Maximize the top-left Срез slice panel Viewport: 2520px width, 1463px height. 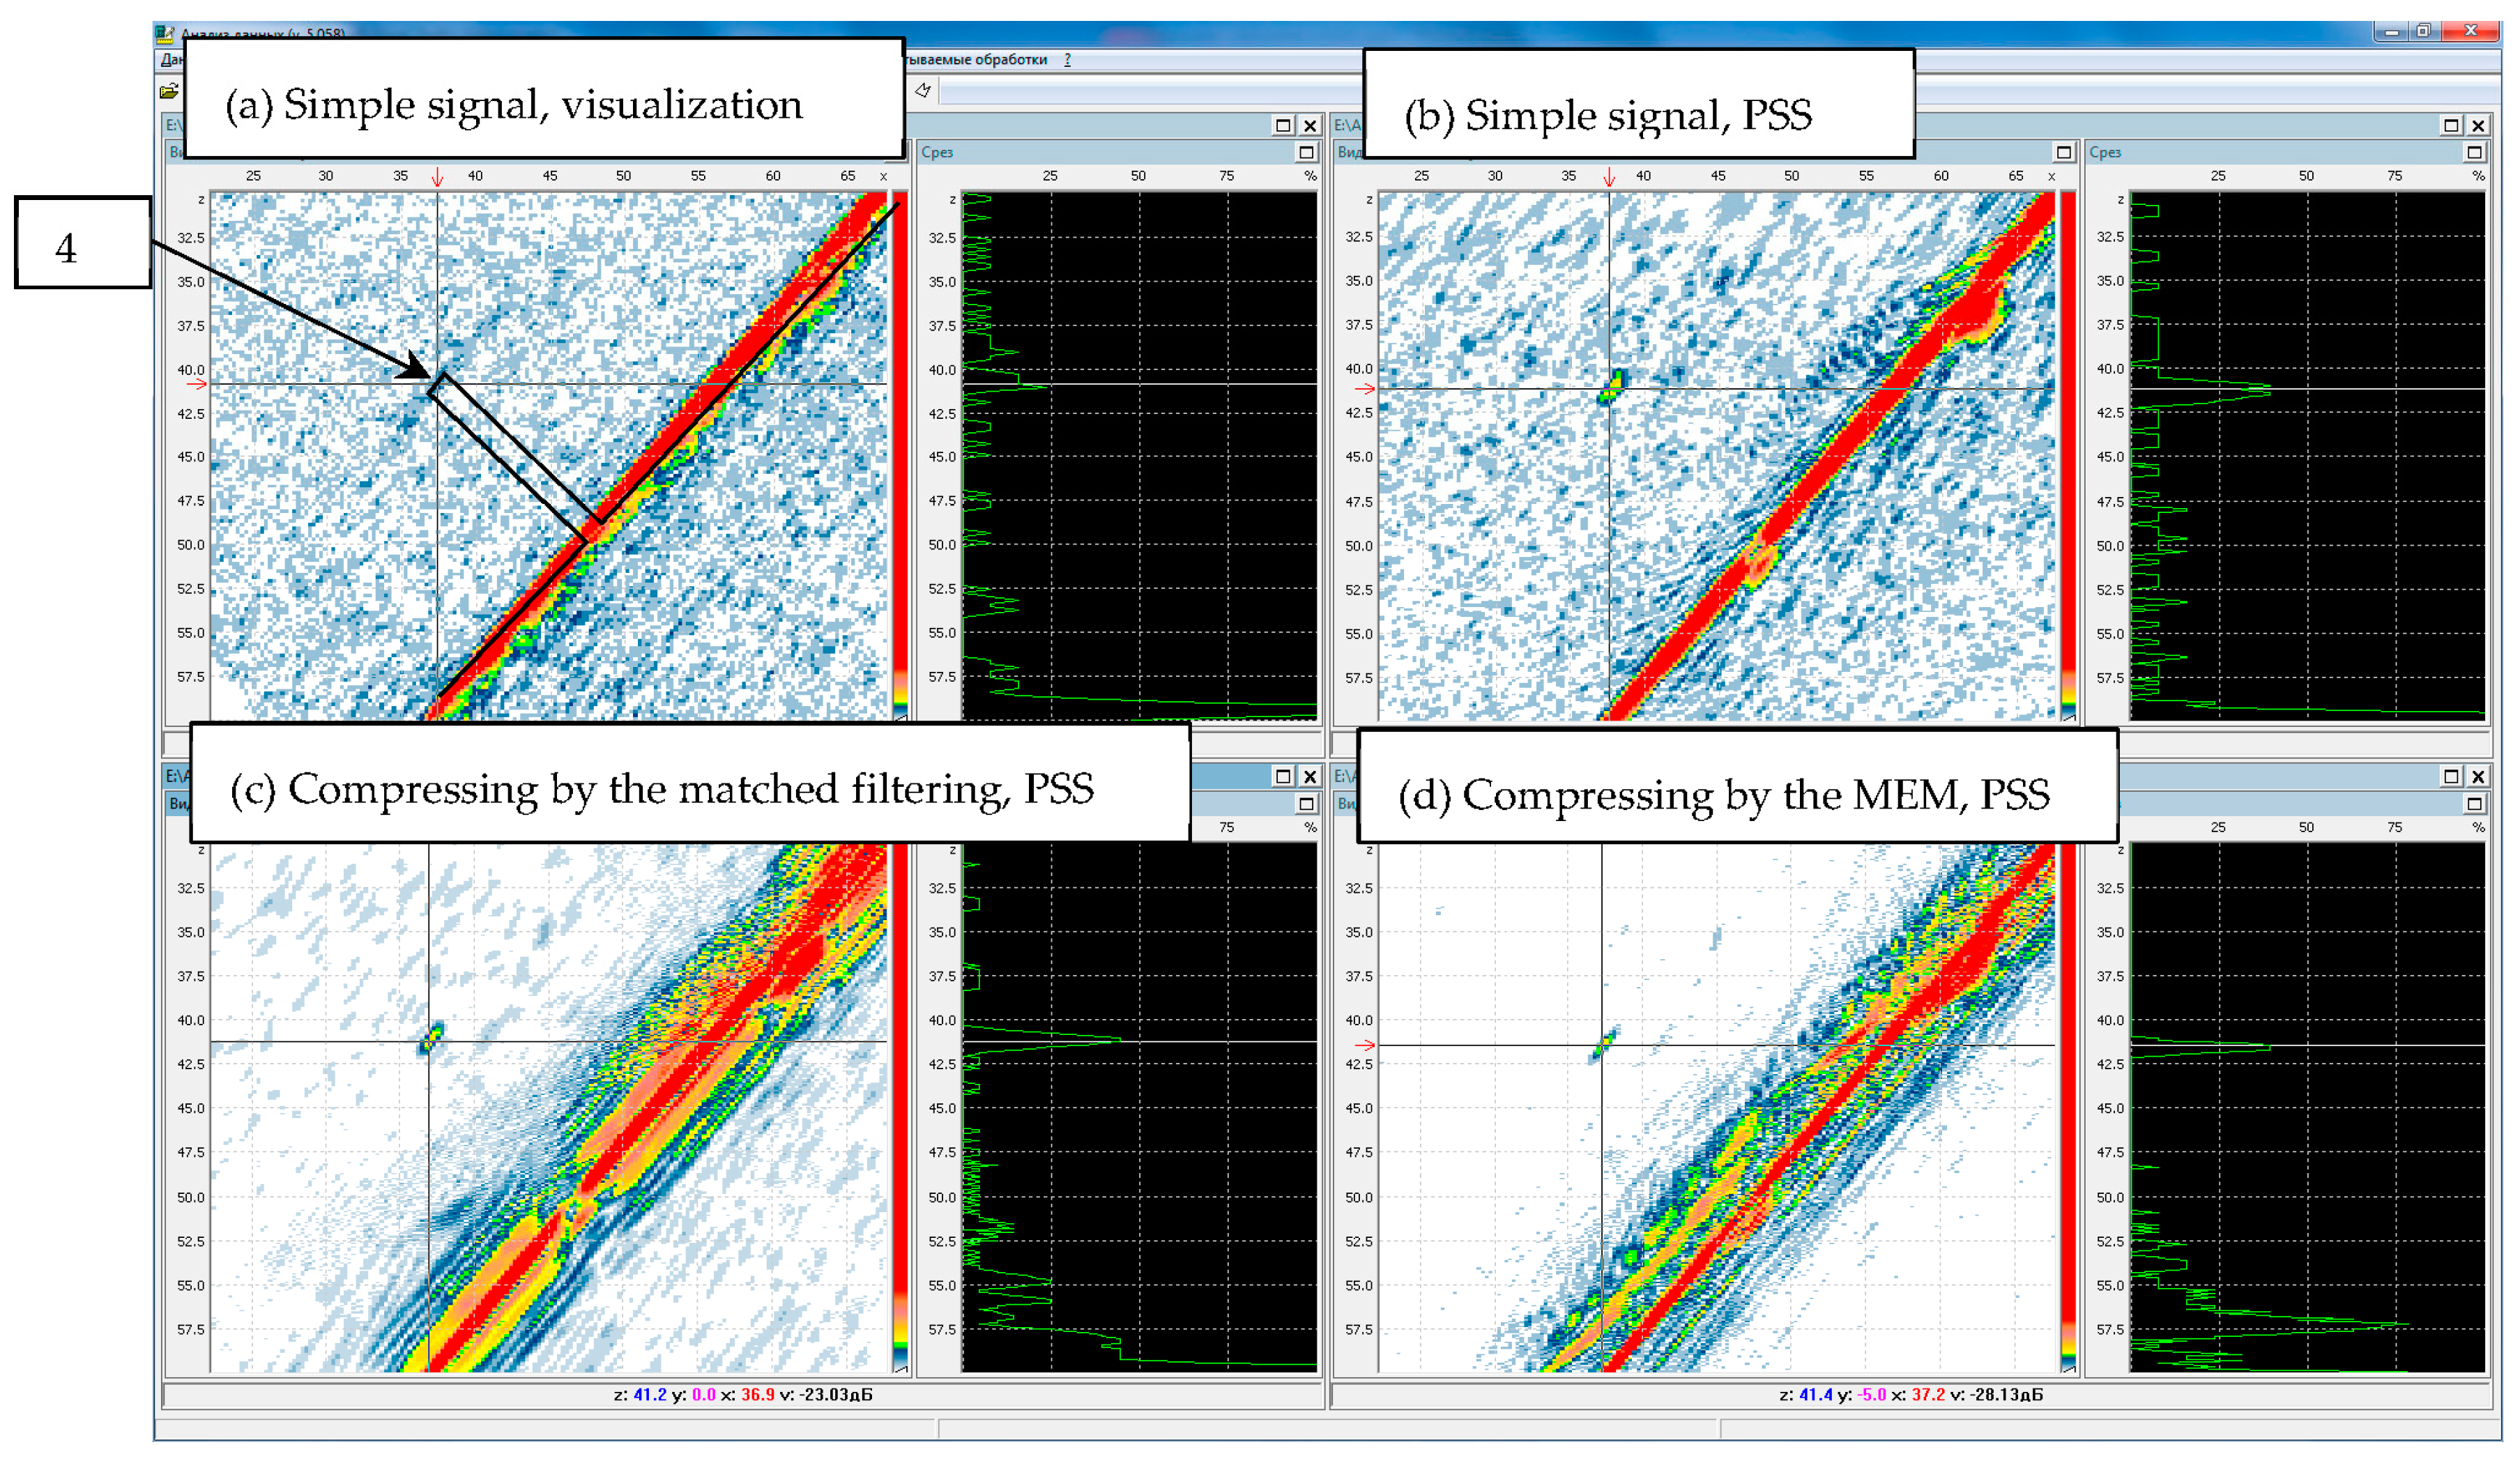pos(1306,152)
